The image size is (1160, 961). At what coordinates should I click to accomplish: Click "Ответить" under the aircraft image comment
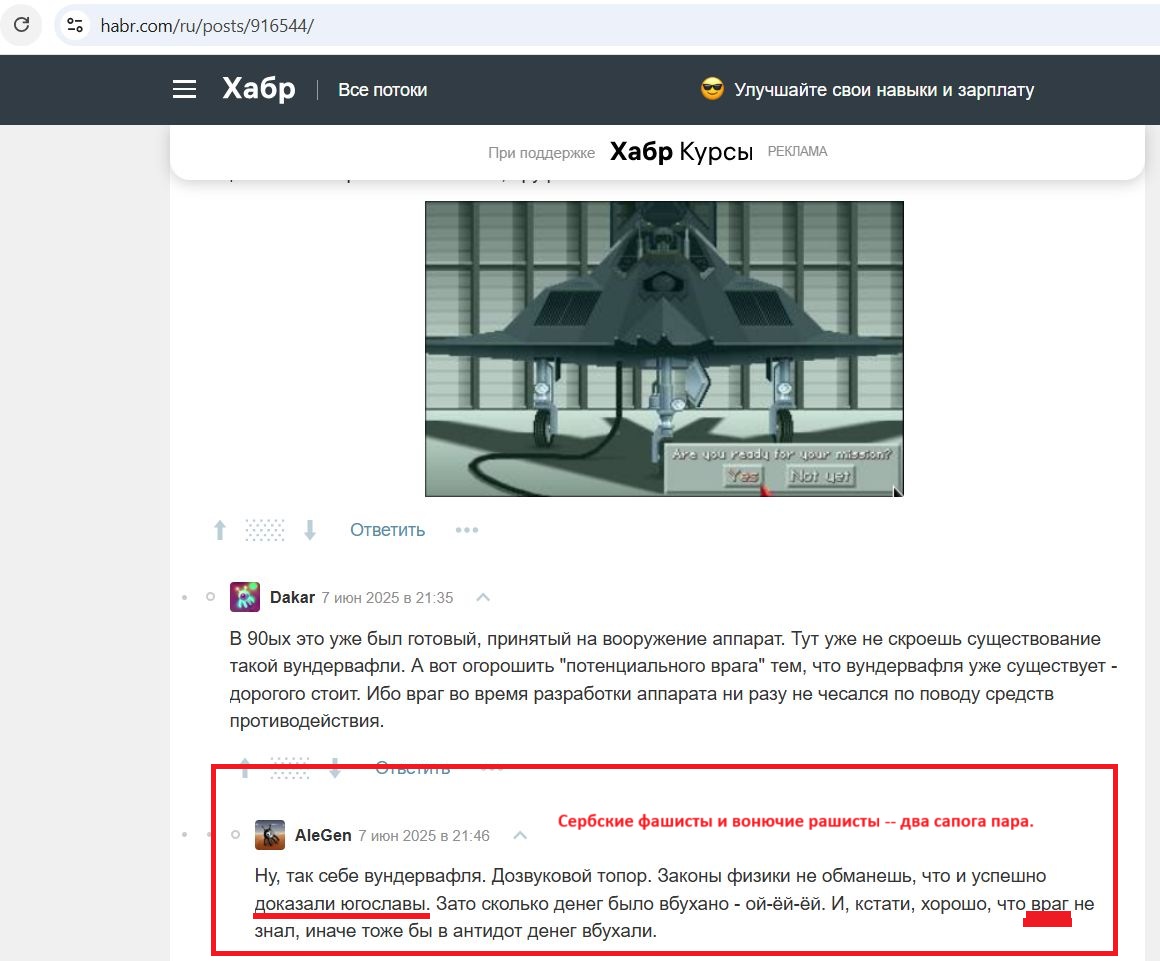point(387,530)
